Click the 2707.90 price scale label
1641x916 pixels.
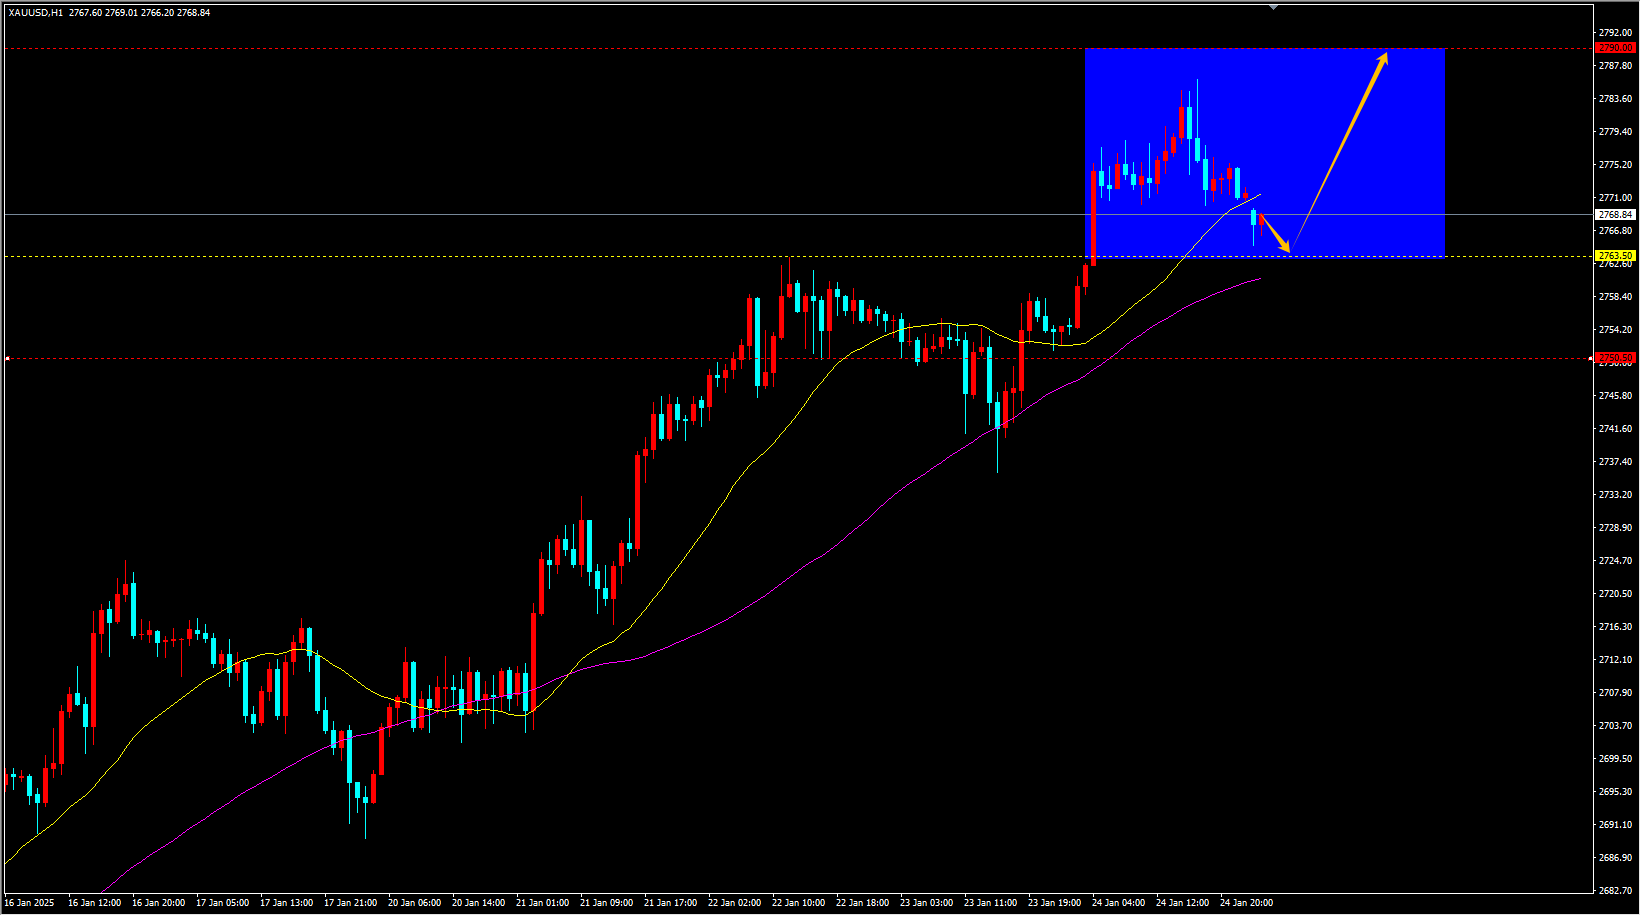1616,693
